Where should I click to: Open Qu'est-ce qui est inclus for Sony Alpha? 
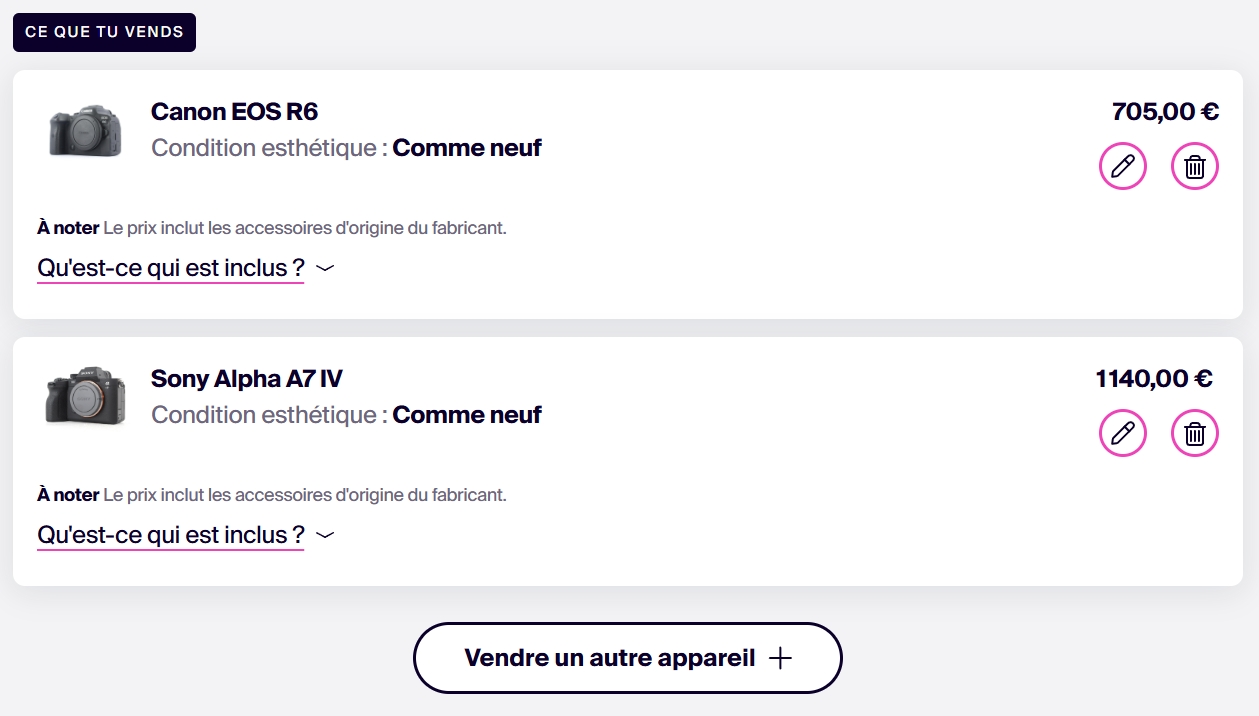[x=171, y=535]
